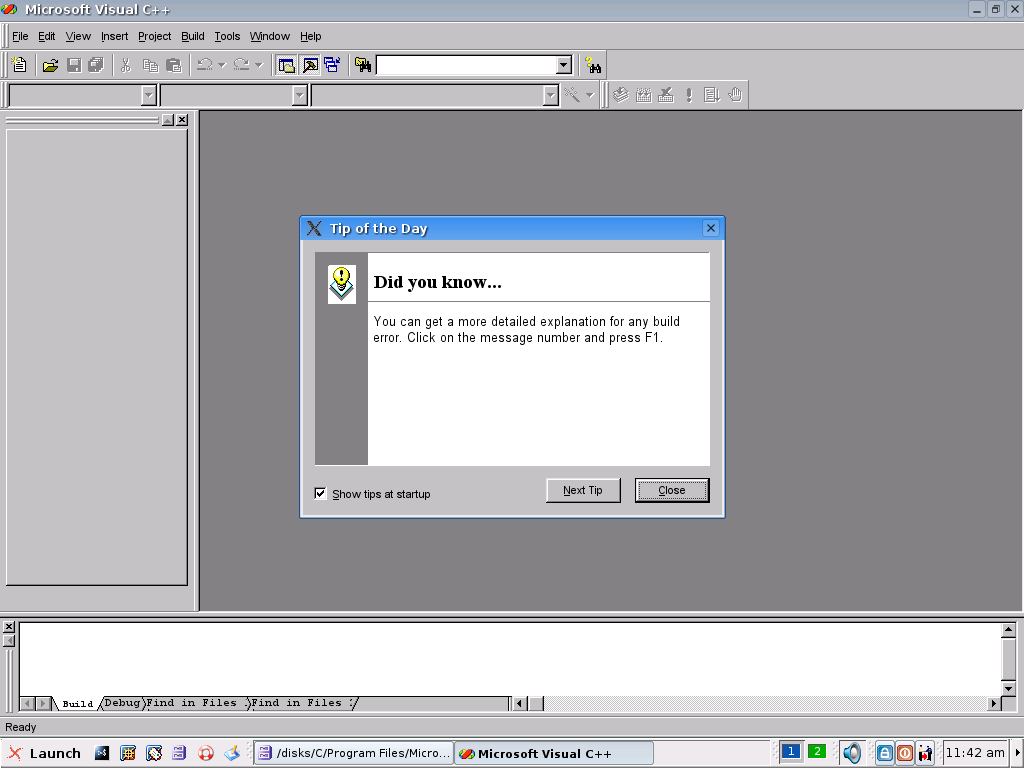
Task: Open the Window menu
Action: [x=270, y=36]
